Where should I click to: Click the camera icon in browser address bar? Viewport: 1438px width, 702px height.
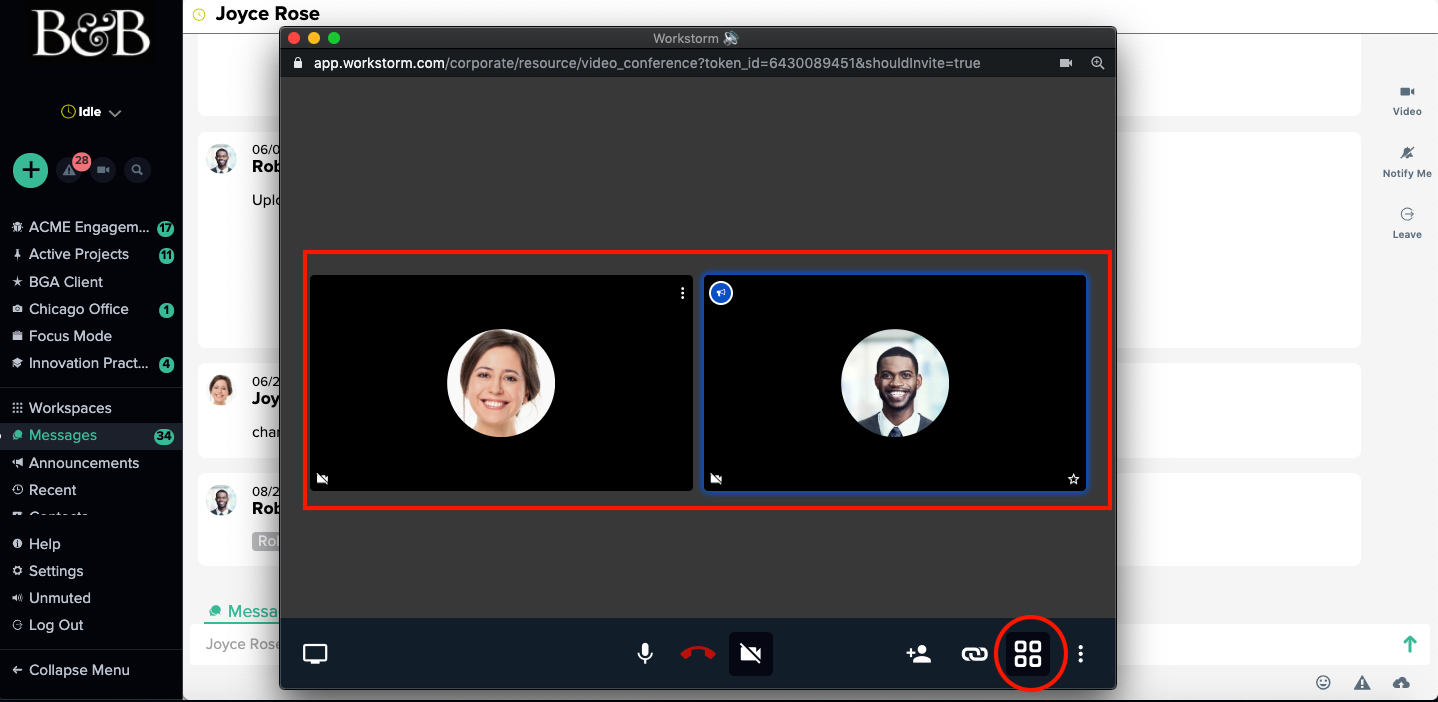1066,63
